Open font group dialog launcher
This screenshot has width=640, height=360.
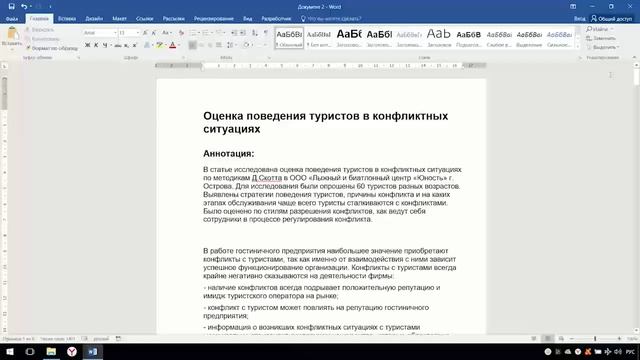coord(183,58)
